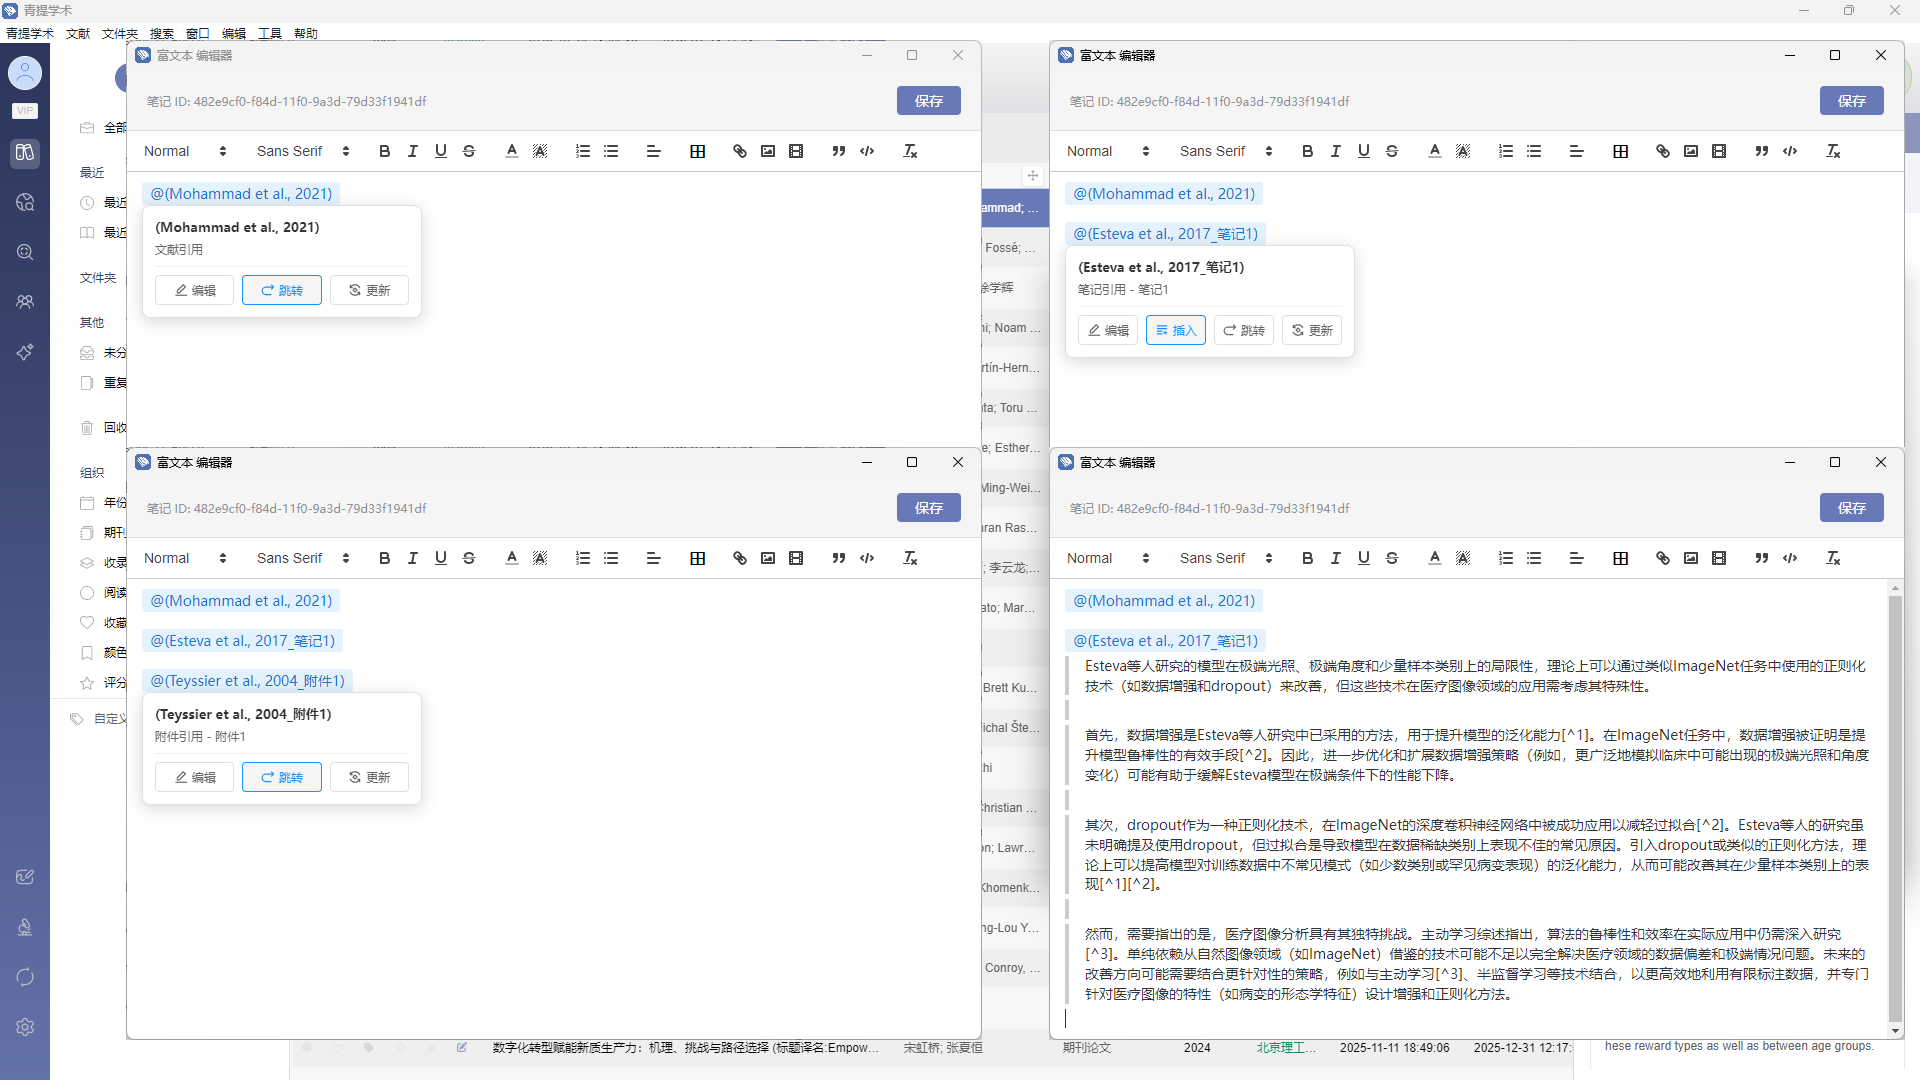Toggle italic in the top-left editor
The height and width of the screenshot is (1080, 1920).
[x=412, y=151]
